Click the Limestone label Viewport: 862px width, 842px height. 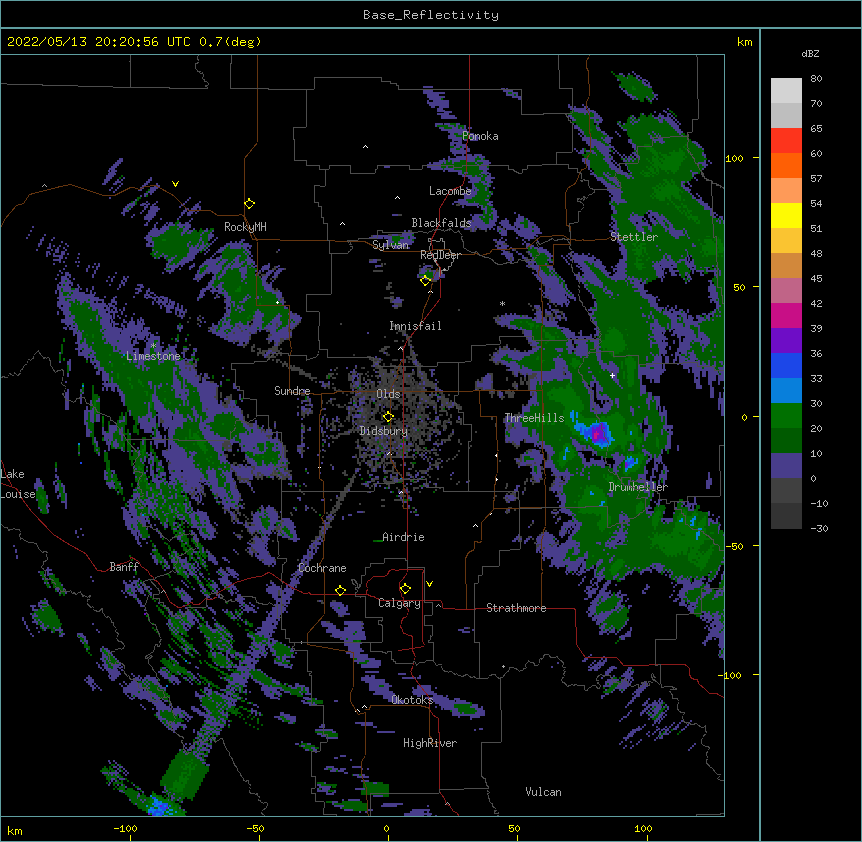[x=153, y=356]
